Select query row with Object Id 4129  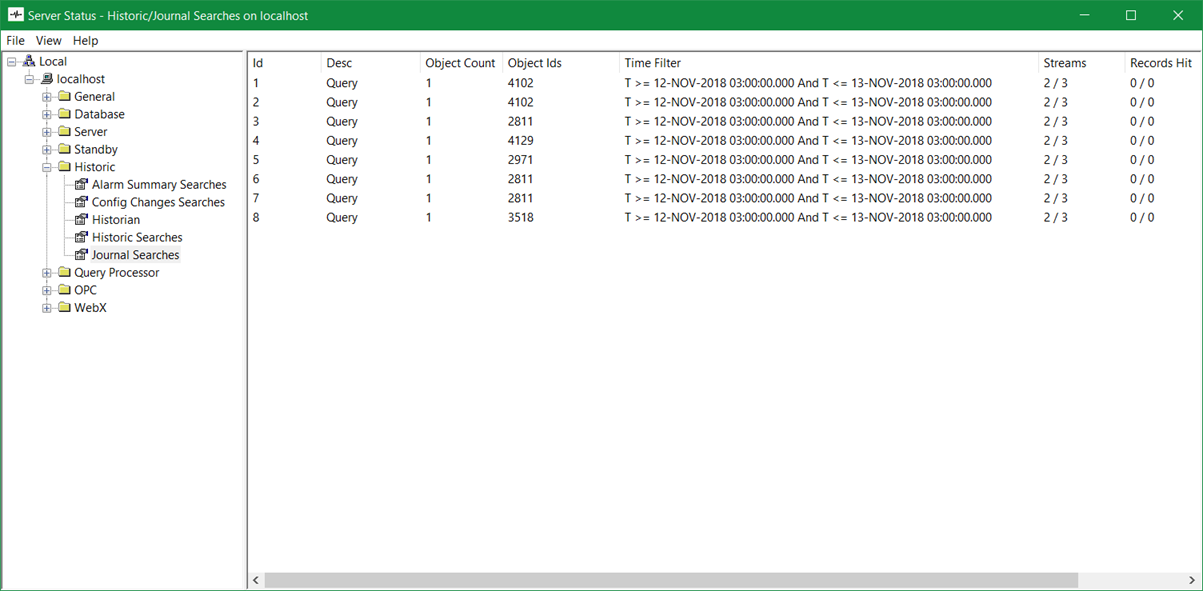[x=520, y=141]
